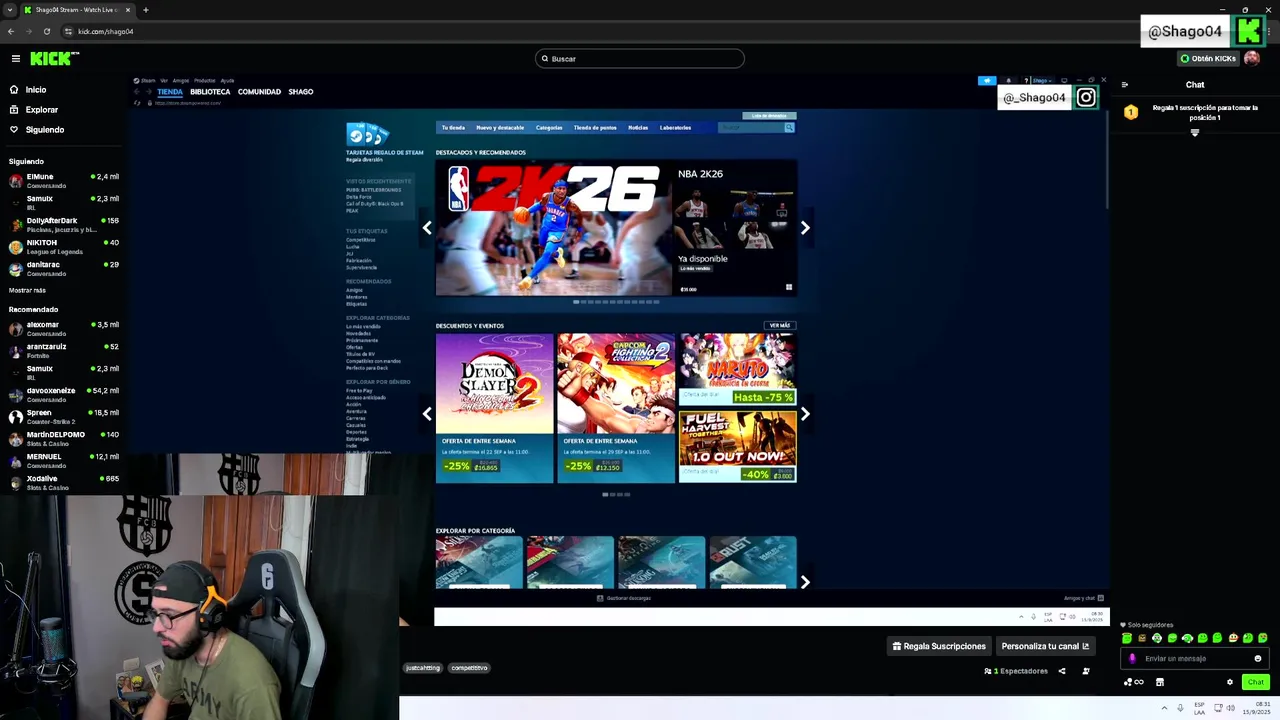Show next featured game after NBA 2K26

tap(805, 228)
